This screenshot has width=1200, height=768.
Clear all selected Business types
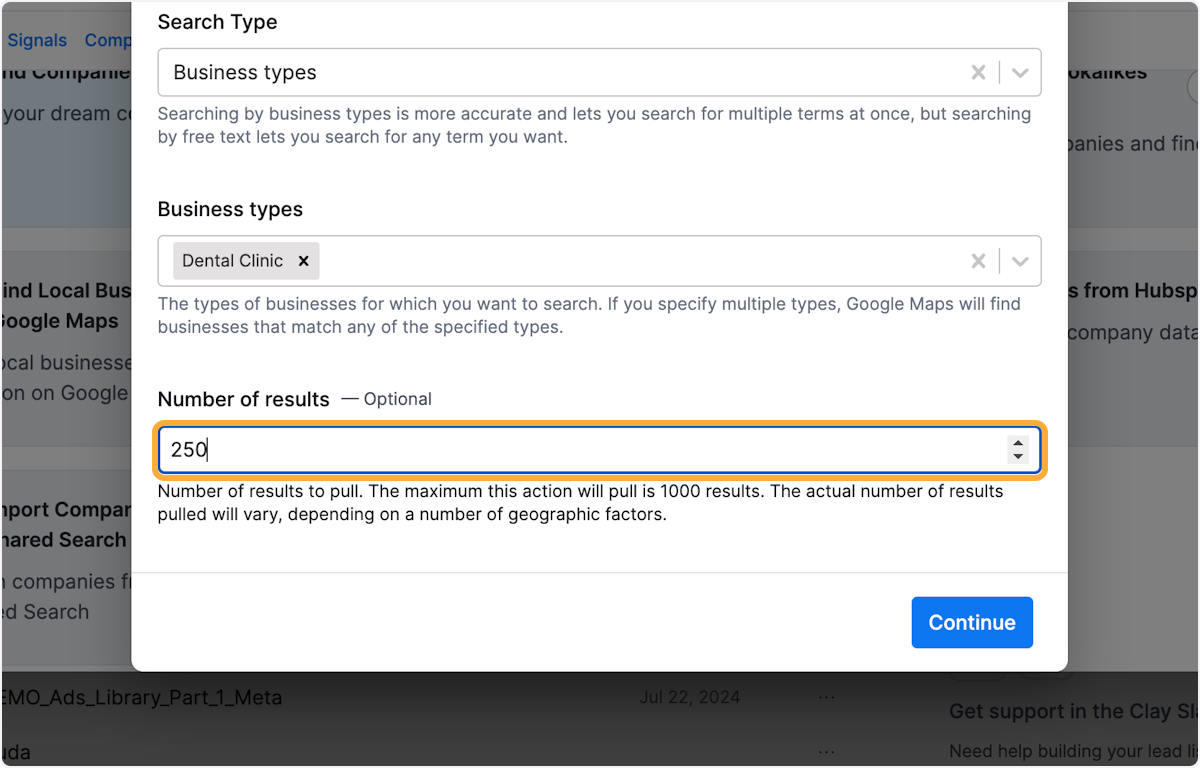pyautogui.click(x=978, y=261)
